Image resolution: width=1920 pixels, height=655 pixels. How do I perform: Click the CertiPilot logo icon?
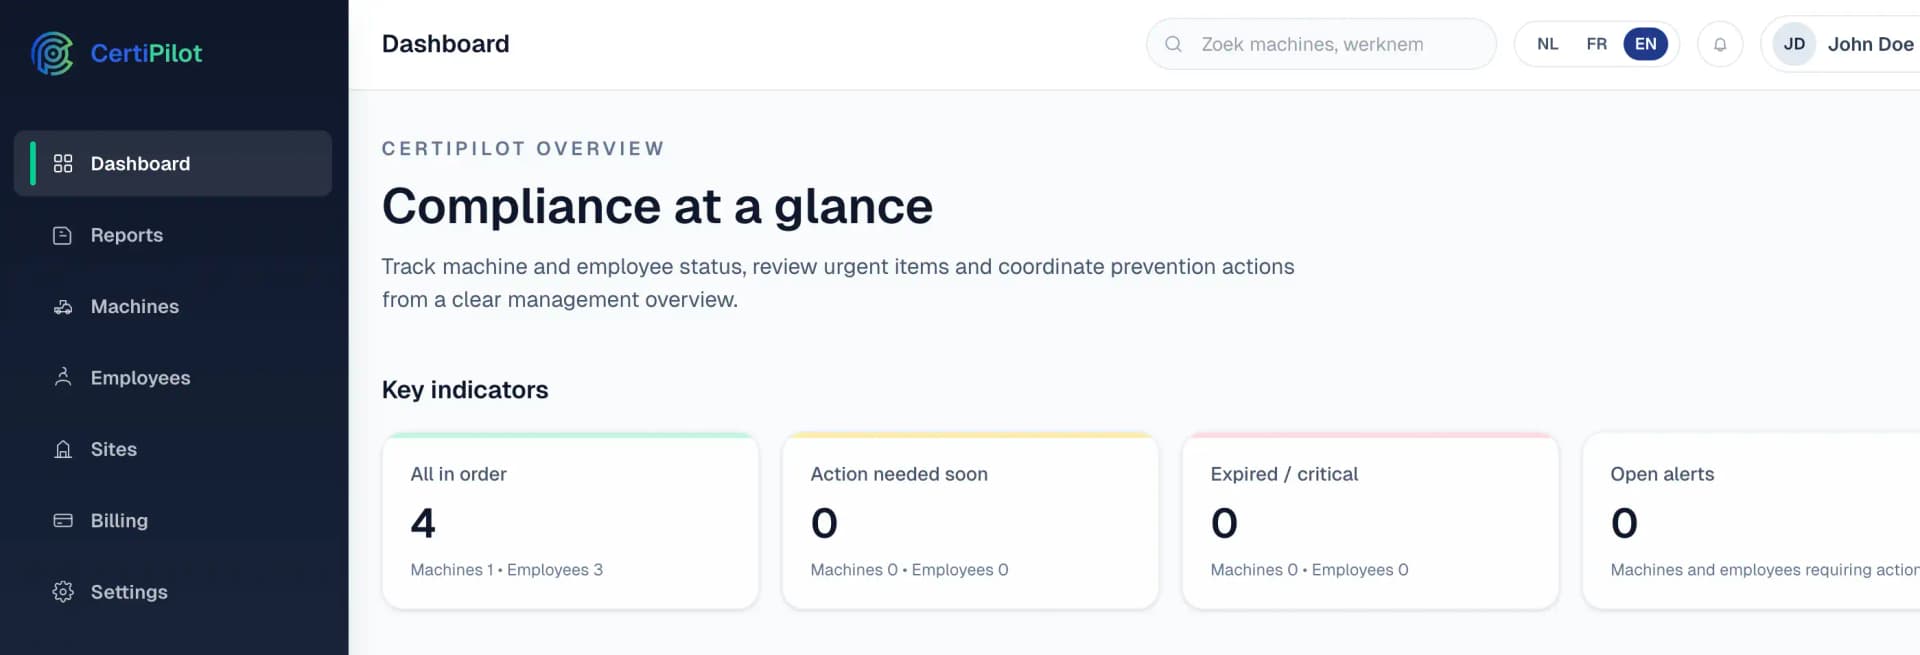pos(52,53)
